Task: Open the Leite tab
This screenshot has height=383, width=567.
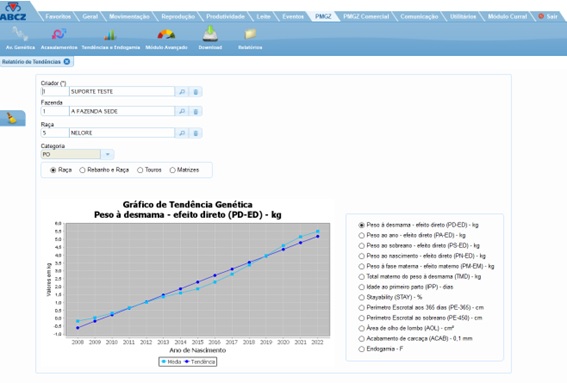Action: point(263,16)
